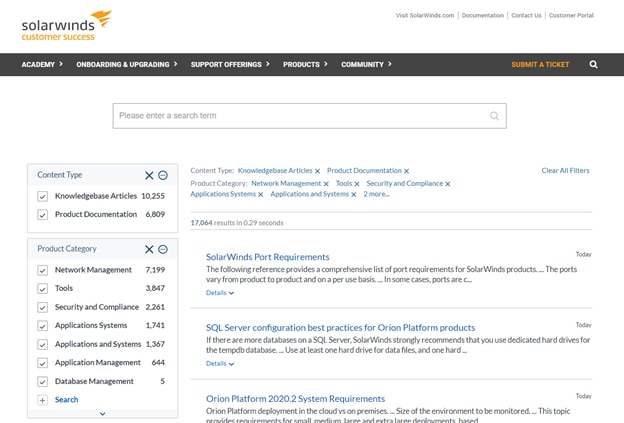Expand Details under SQL Server configuration result
The image size is (624, 423).
pyautogui.click(x=220, y=364)
